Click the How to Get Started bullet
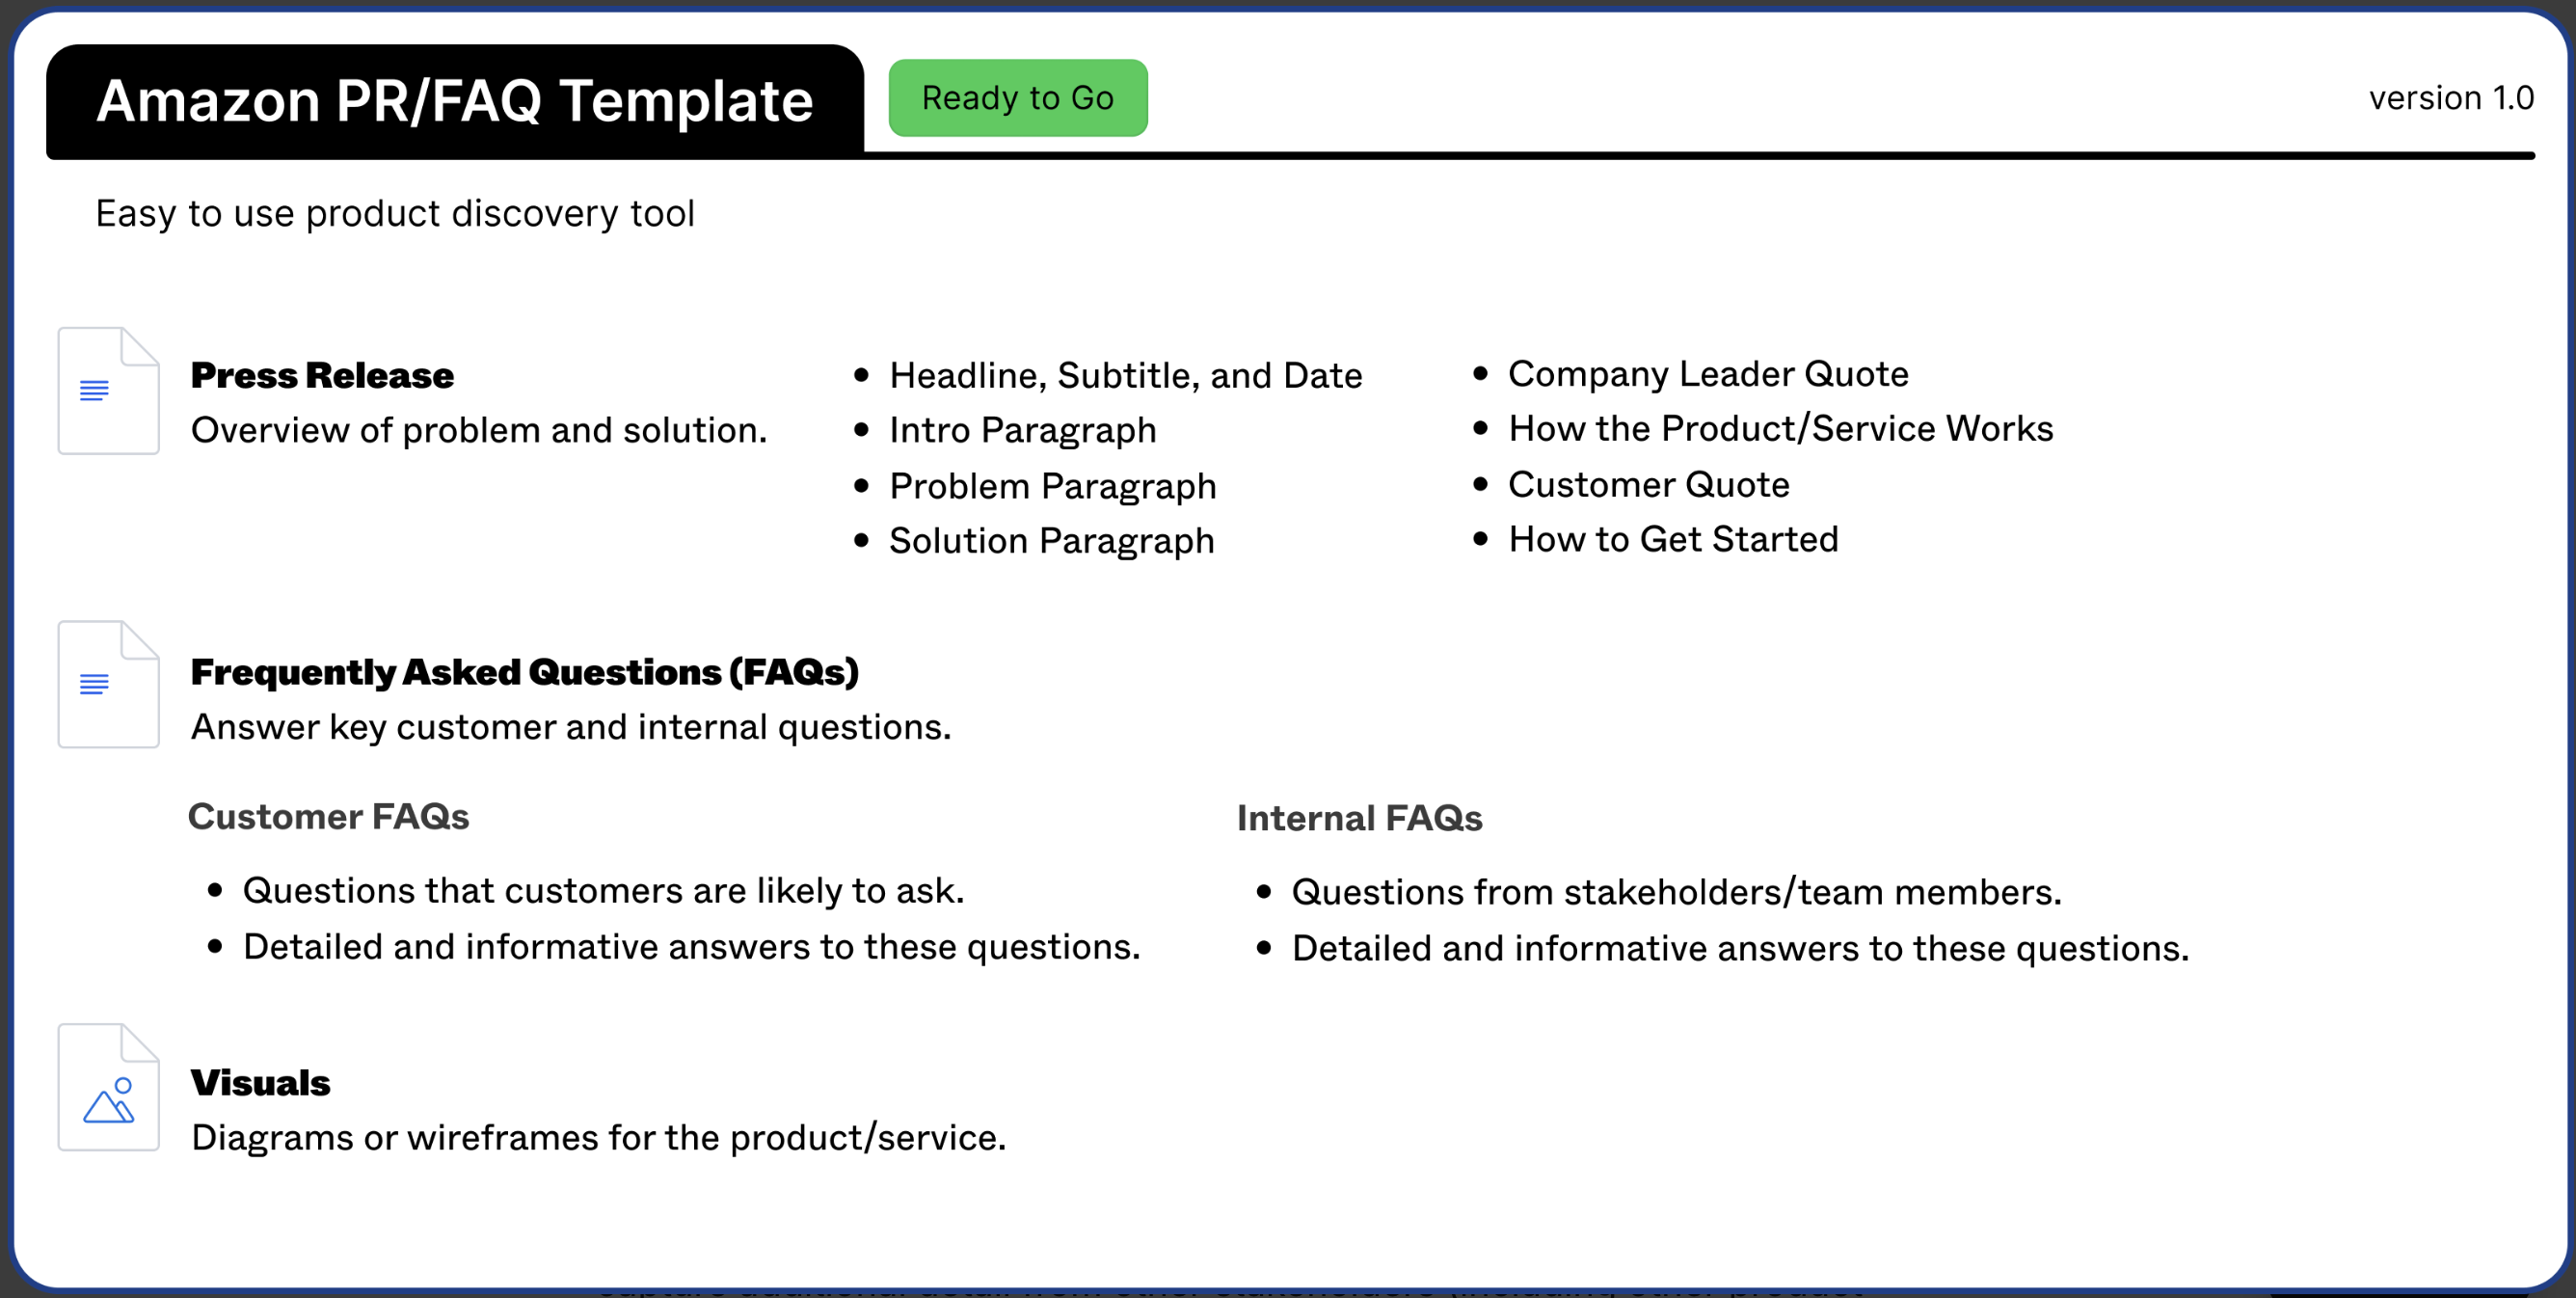The height and width of the screenshot is (1298, 2576). point(1673,540)
